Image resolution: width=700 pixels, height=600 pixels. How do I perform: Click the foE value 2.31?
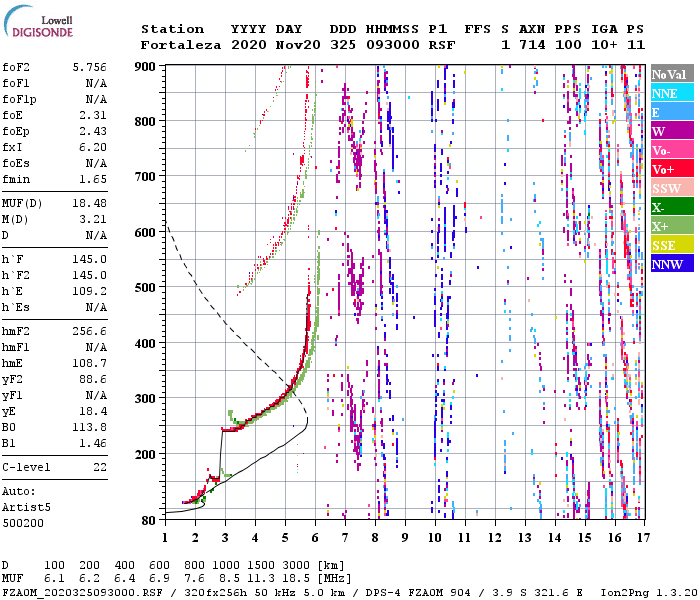pos(93,115)
